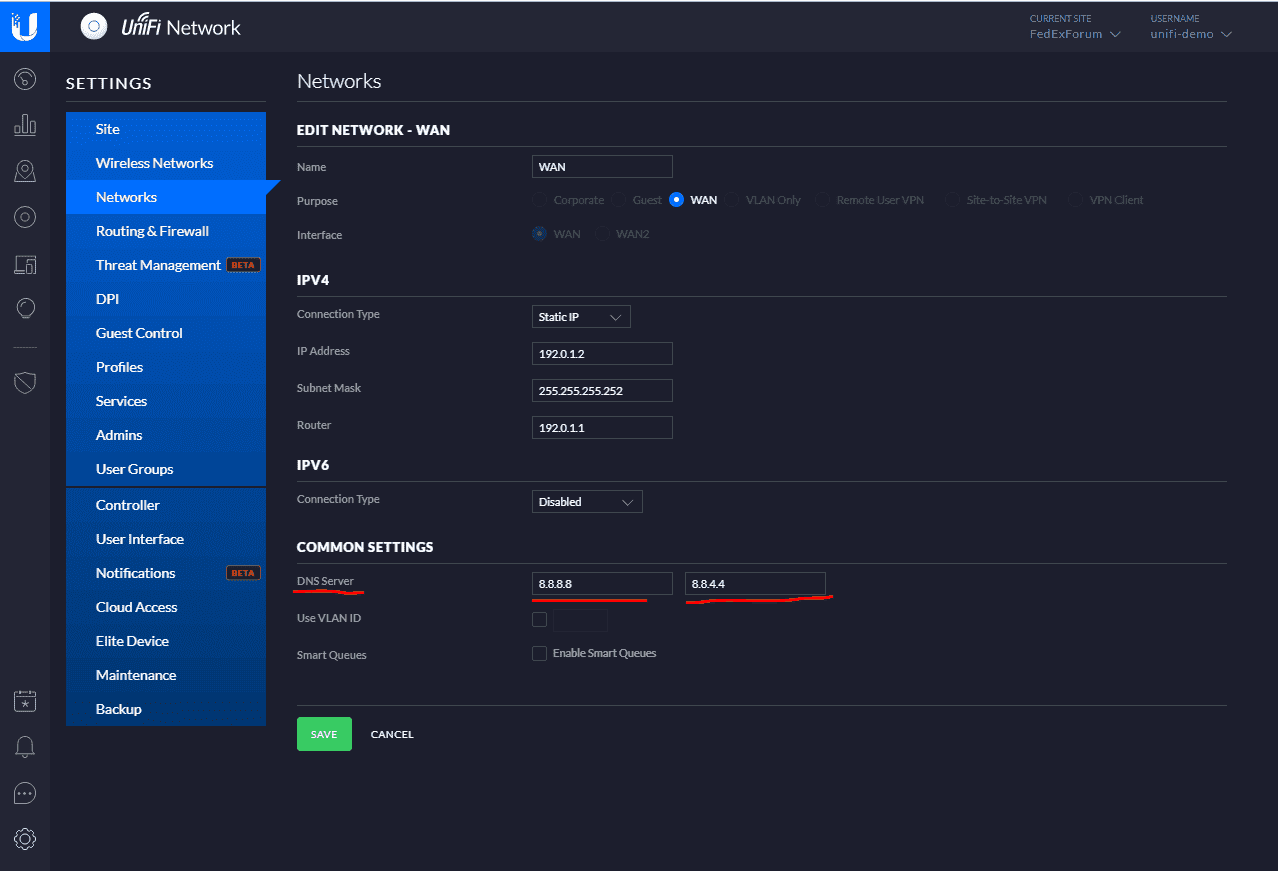Screen dimensions: 1278x871
Task: Open the IPv6 Connection Type Disabled dropdown
Action: point(587,502)
